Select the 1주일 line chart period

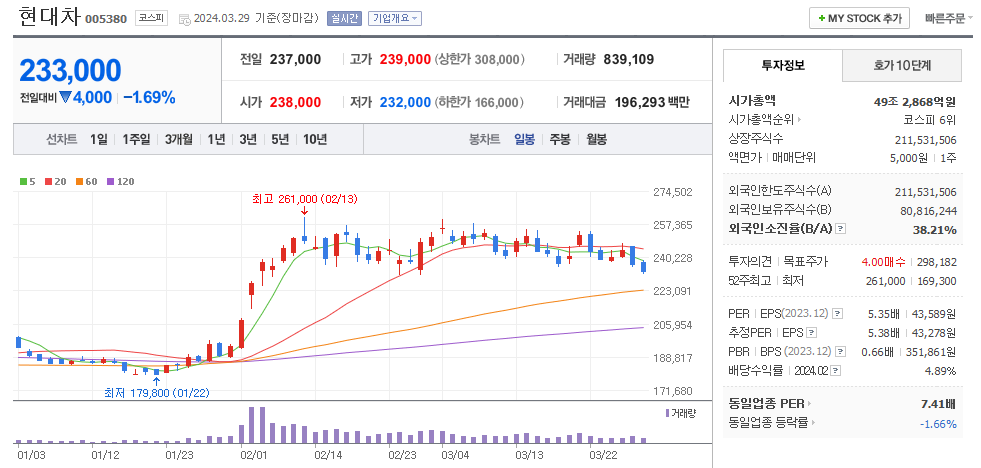pos(136,140)
